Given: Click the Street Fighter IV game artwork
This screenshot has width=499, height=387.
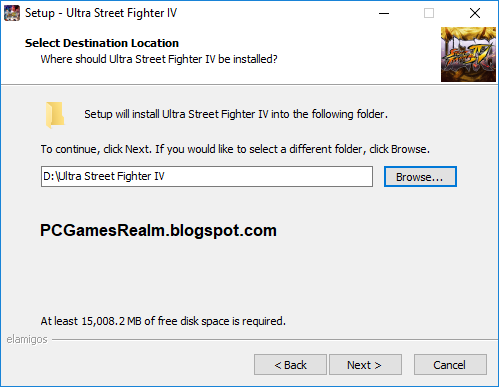Looking at the screenshot, I should point(468,54).
